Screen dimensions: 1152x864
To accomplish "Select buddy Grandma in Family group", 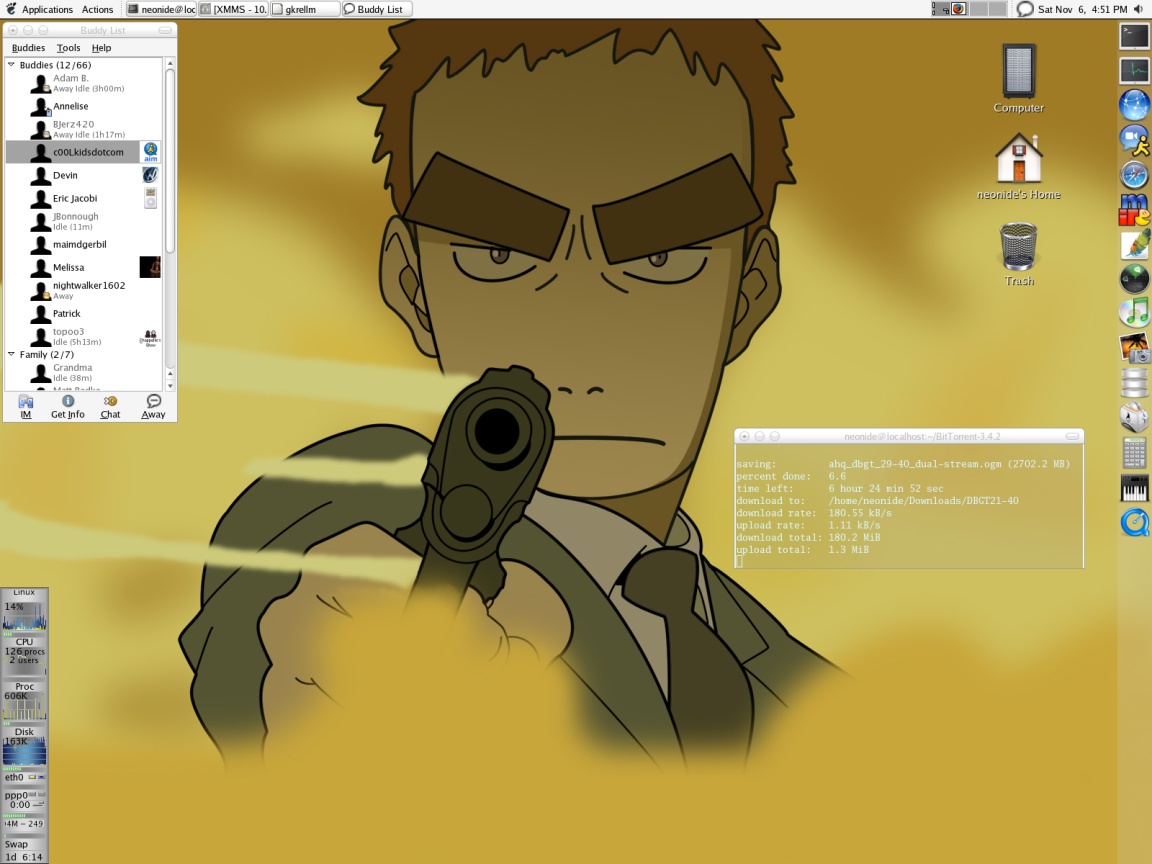I will click(84, 372).
